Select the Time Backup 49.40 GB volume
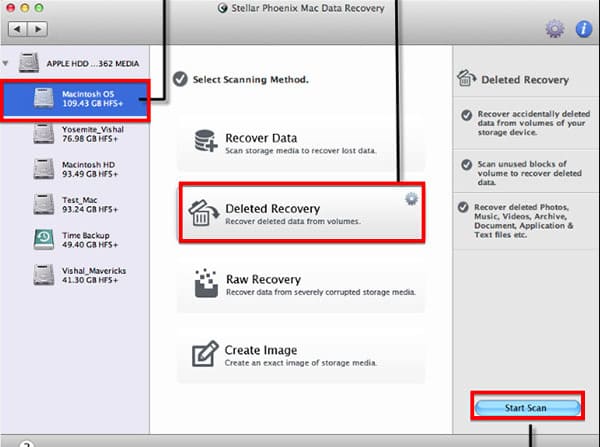Viewport: 600px width, 447px height. coord(75,240)
